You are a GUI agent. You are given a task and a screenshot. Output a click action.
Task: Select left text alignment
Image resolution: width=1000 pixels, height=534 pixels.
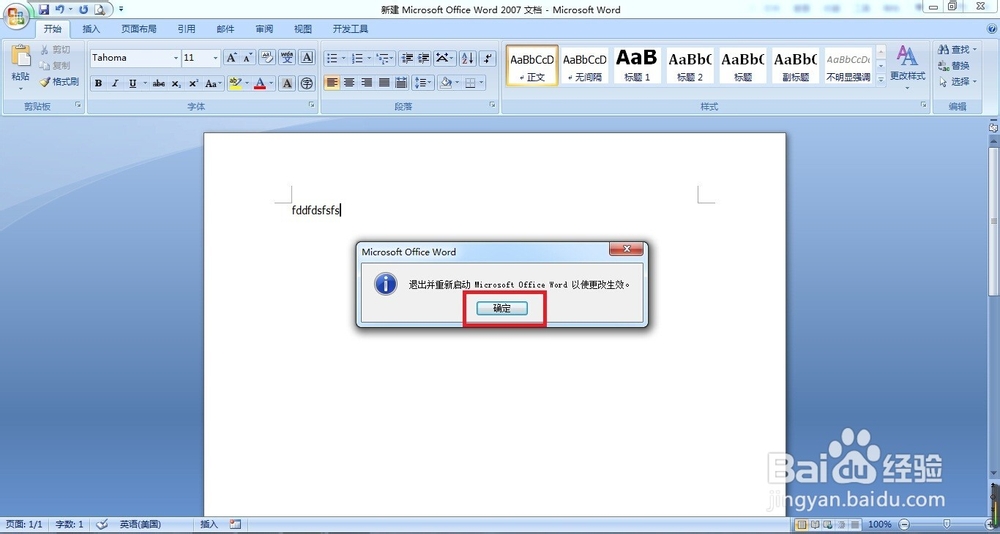point(332,83)
